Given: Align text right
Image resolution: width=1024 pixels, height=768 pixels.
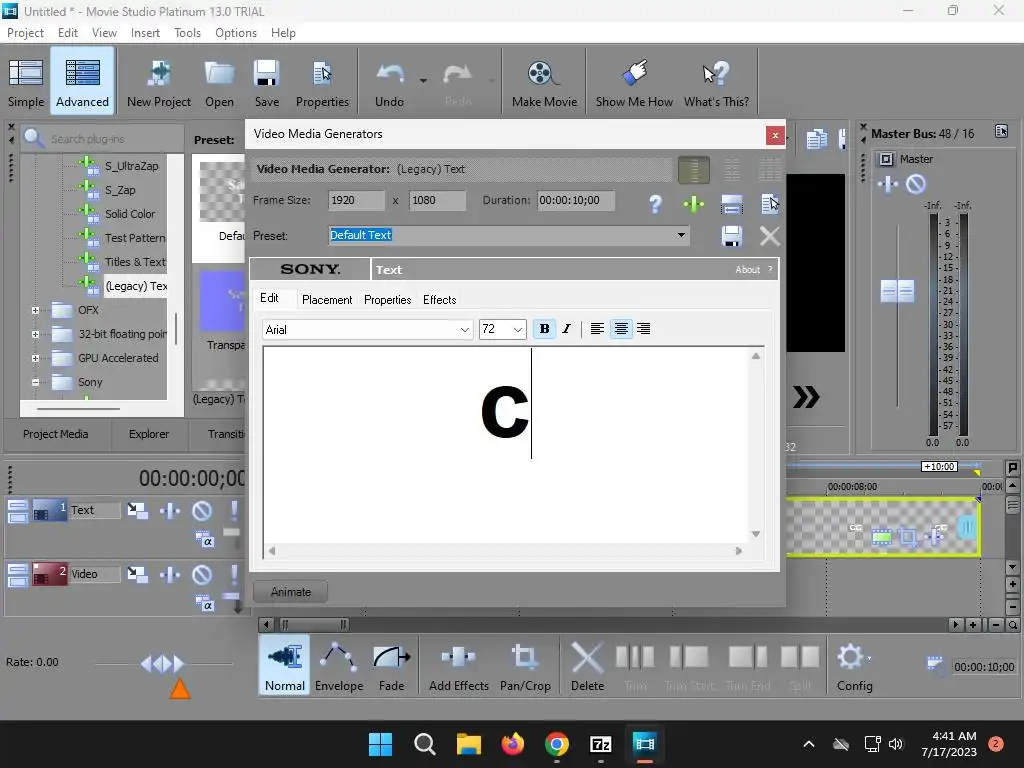Looking at the screenshot, I should point(643,329).
